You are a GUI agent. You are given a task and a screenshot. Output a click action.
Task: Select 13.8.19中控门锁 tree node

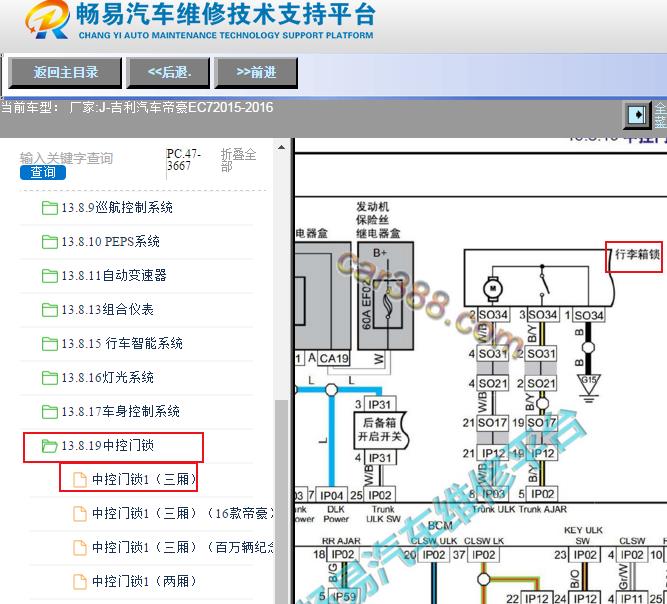click(x=107, y=446)
